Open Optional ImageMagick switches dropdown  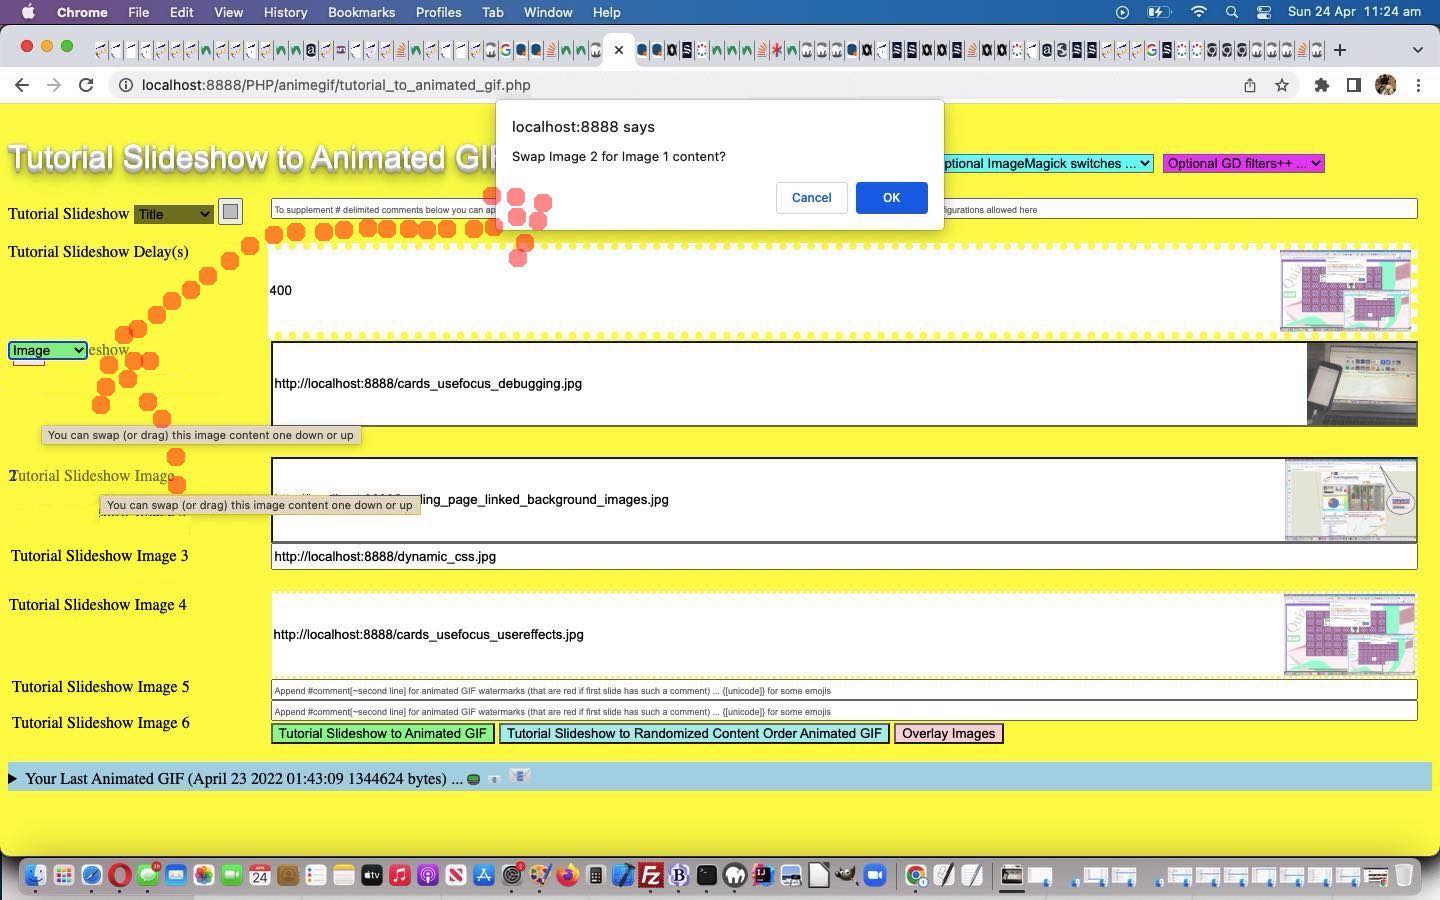[x=1046, y=163]
